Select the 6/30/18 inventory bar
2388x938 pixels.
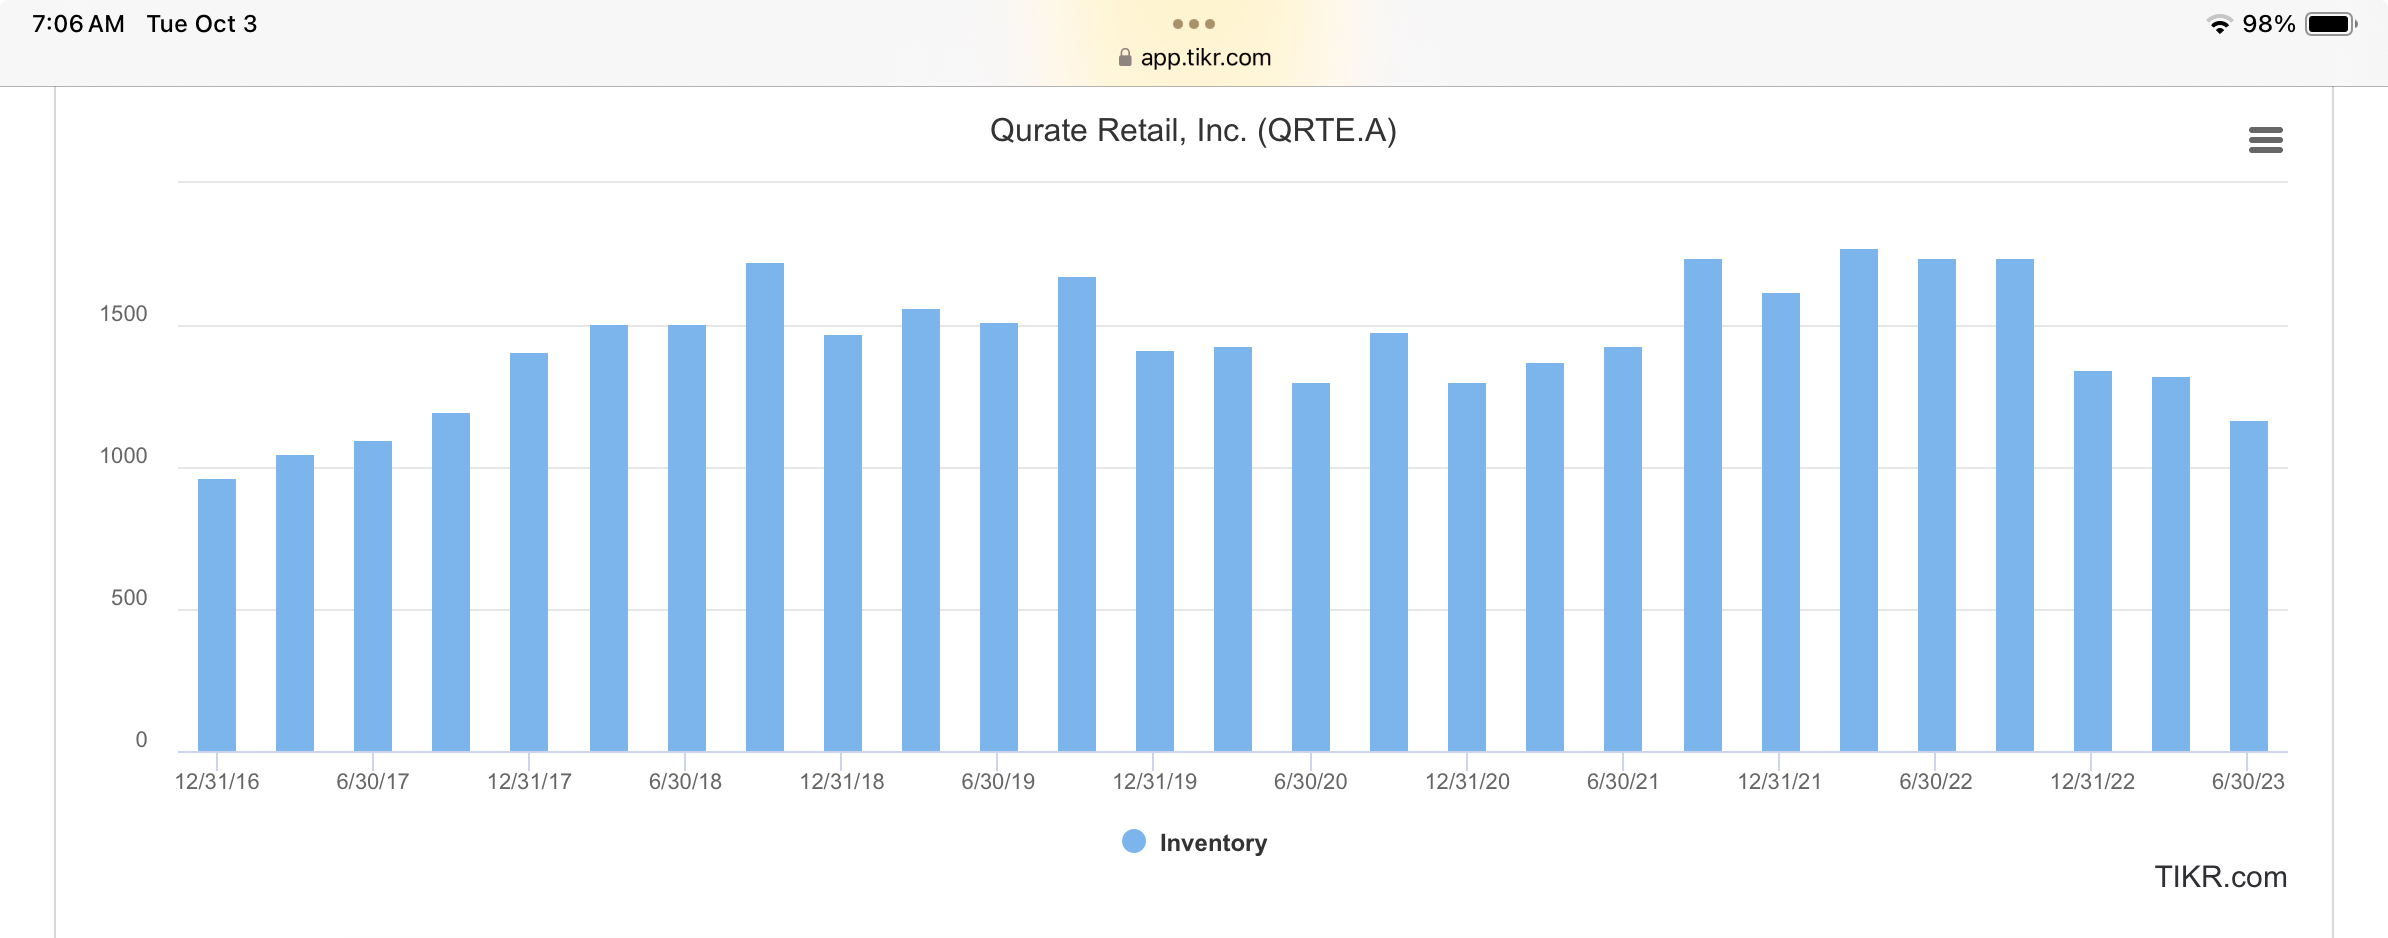687,538
